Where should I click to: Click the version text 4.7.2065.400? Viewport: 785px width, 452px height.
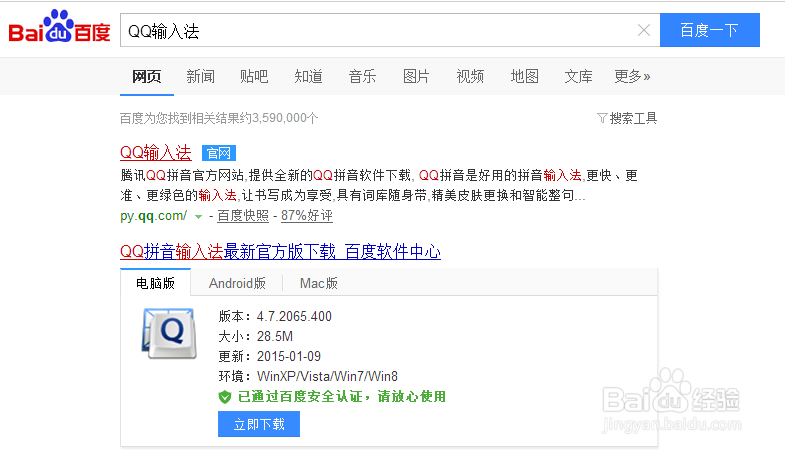point(294,316)
